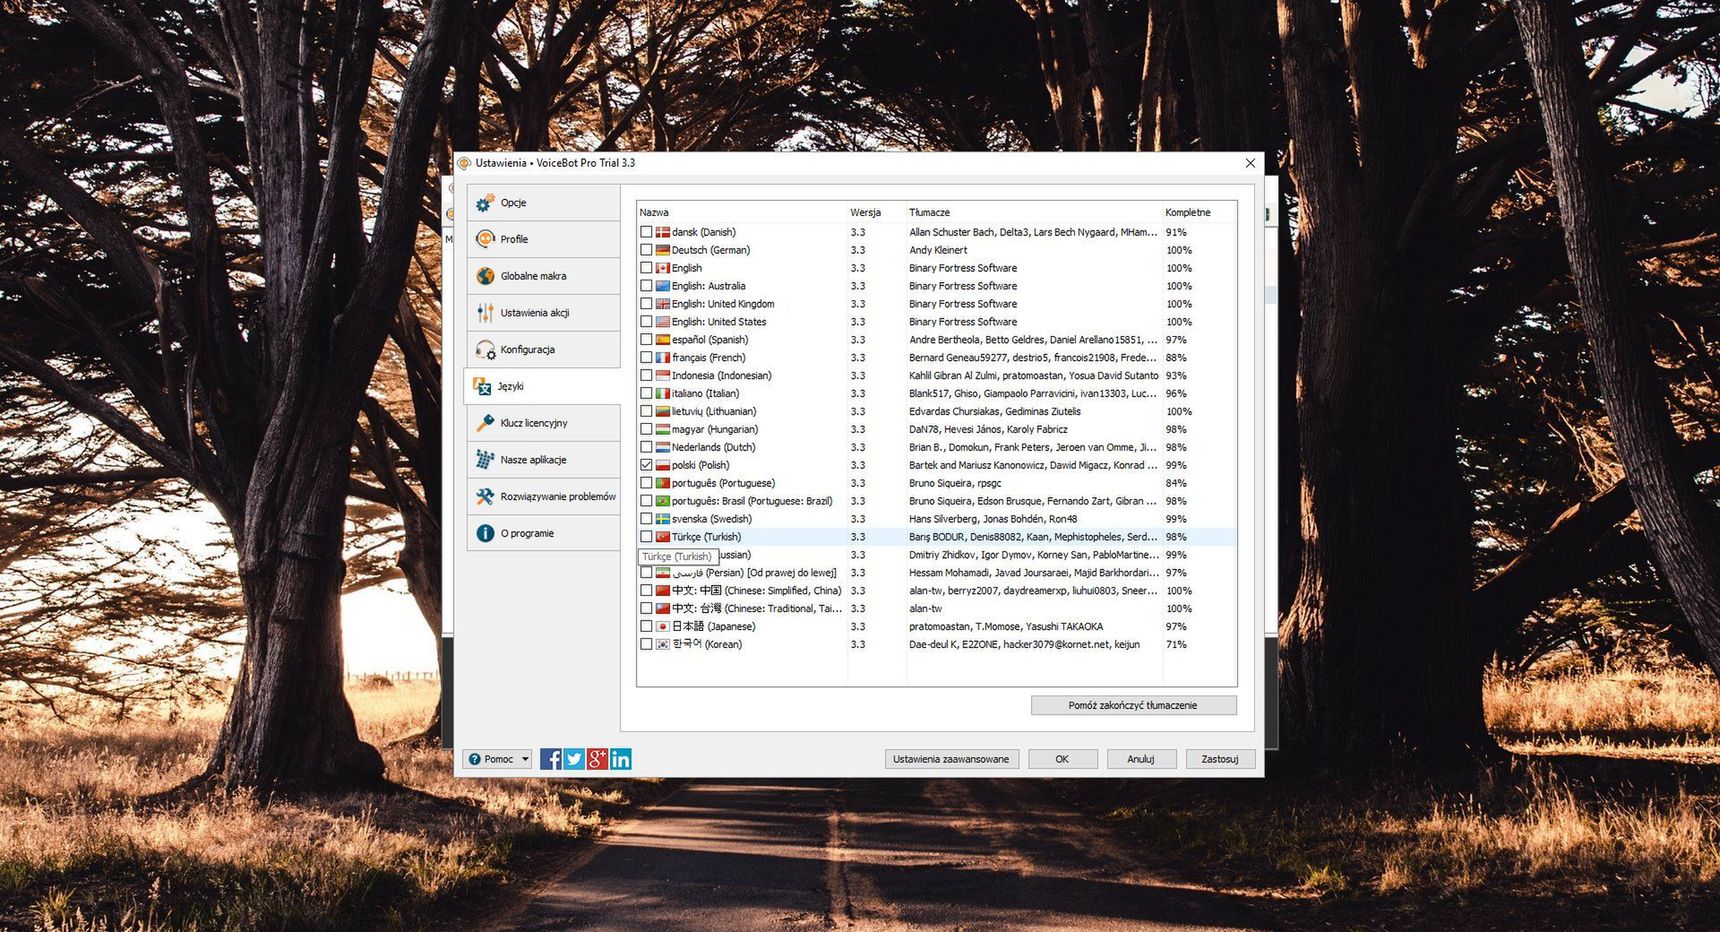Viewport: 1720px width, 932px height.
Task: Select the English: Australia row text
Action: [x=708, y=286]
